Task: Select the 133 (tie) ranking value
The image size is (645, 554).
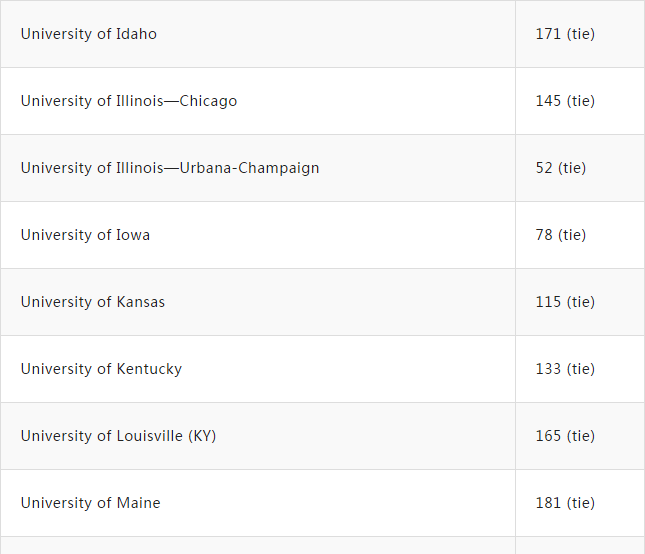Action: (x=565, y=369)
